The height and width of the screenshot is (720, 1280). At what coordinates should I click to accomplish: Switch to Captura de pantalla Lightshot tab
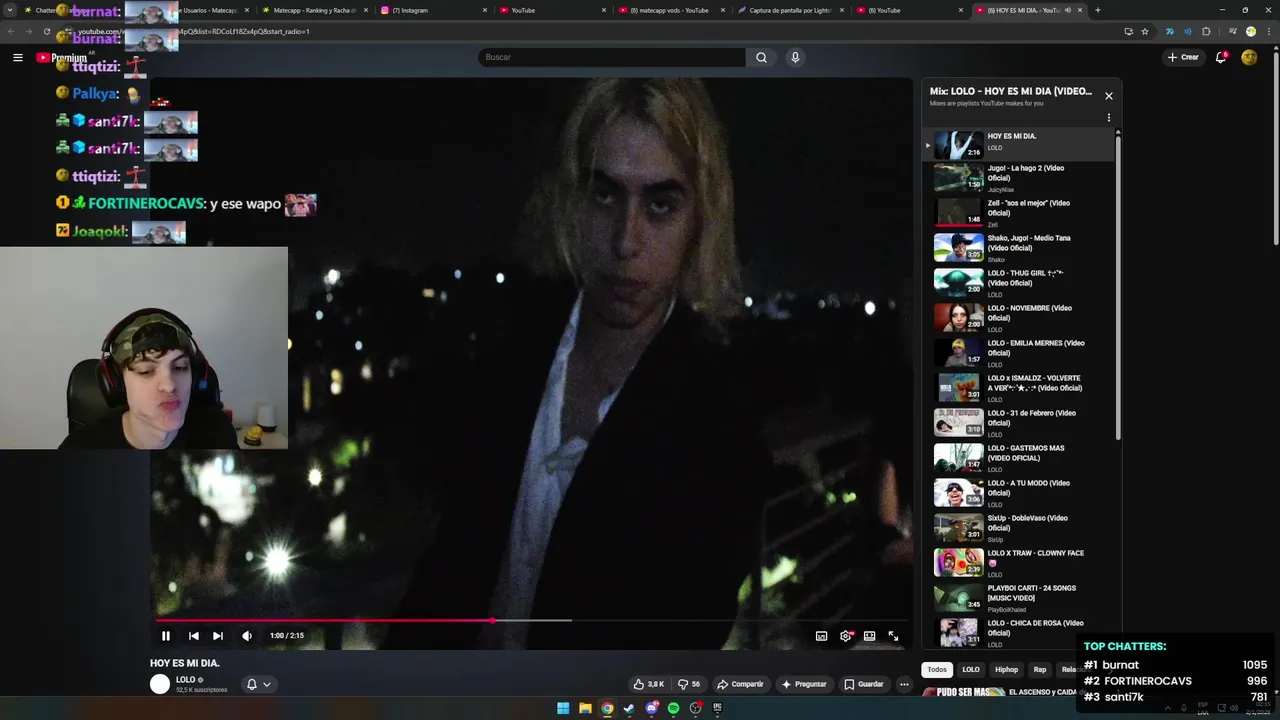click(x=790, y=10)
